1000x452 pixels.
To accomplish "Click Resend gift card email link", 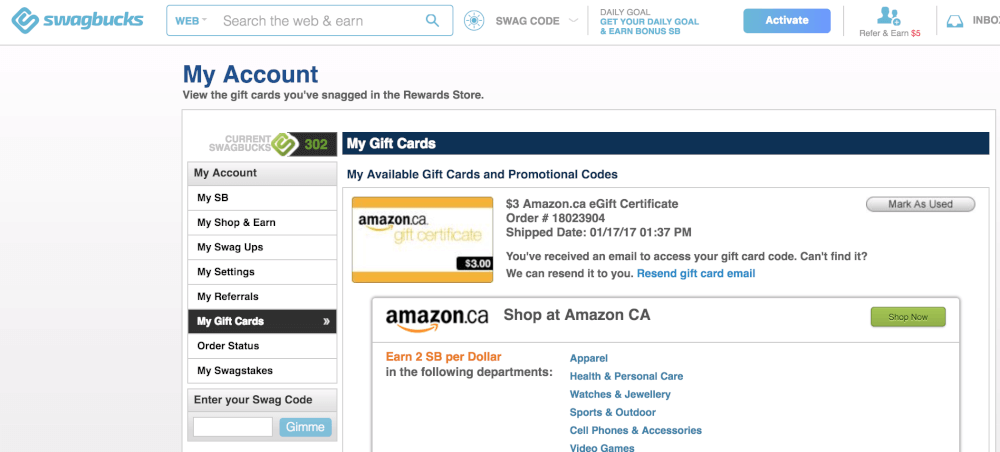I will coord(696,273).
